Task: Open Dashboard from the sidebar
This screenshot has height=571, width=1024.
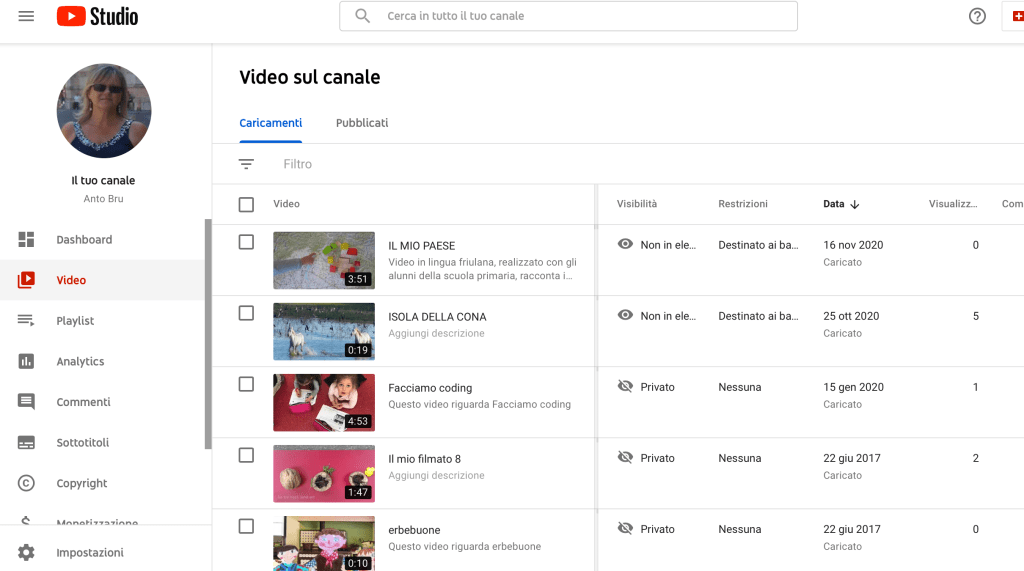Action: click(84, 240)
